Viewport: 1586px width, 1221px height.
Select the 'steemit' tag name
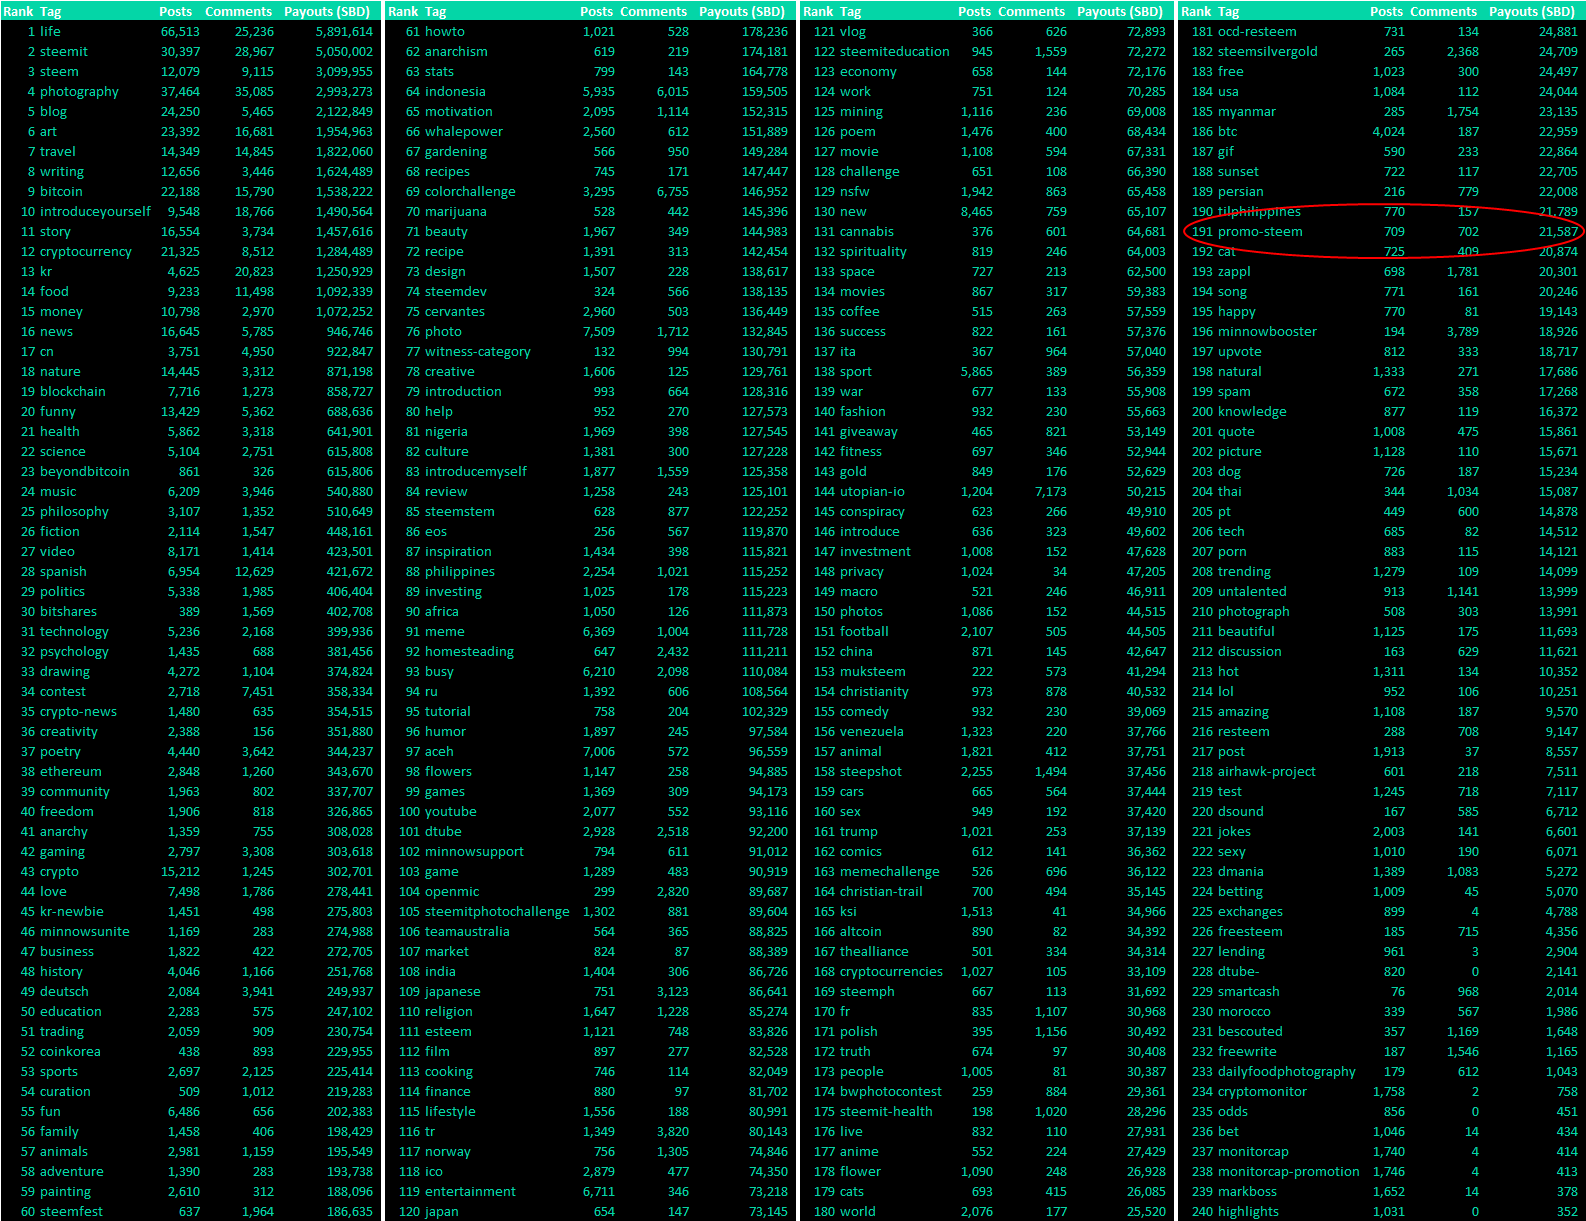[x=64, y=51]
